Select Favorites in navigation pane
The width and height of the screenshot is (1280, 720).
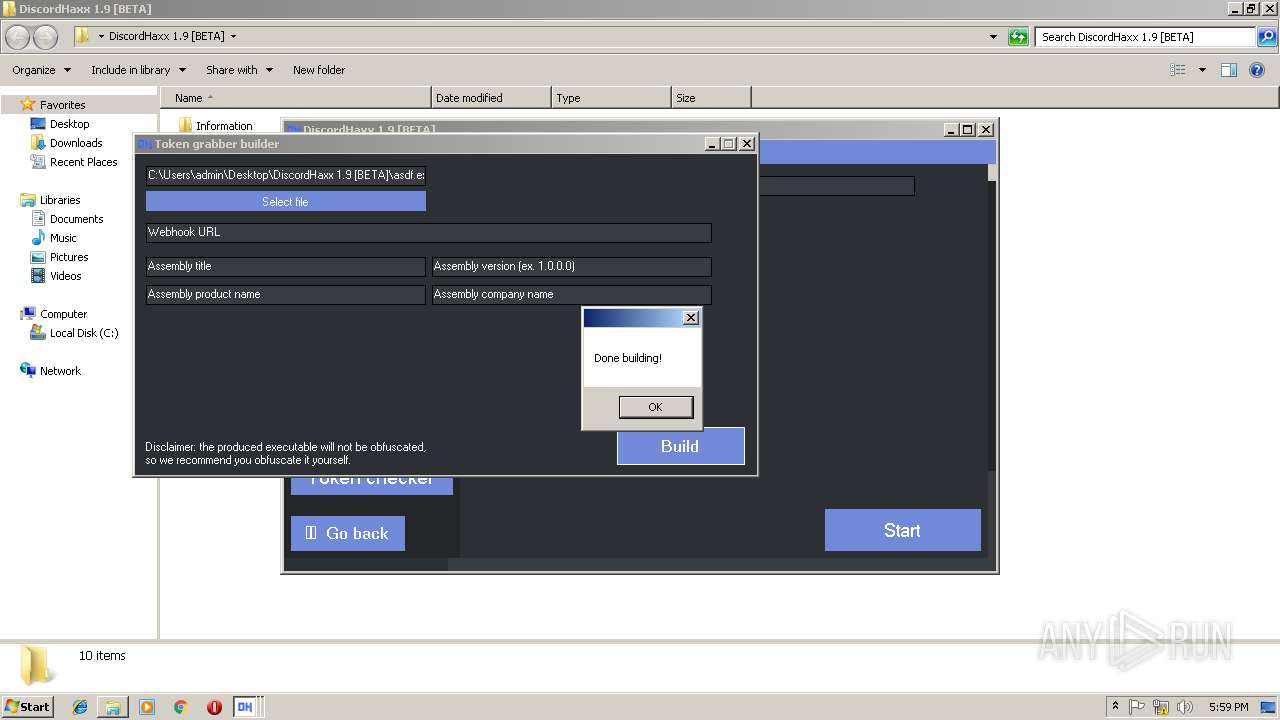62,105
